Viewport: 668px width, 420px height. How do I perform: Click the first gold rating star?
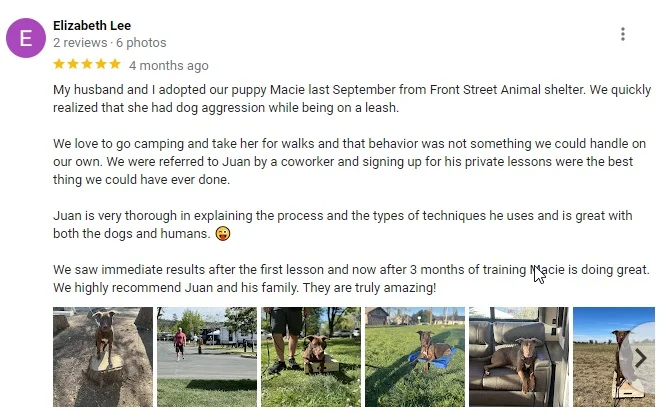coord(60,64)
